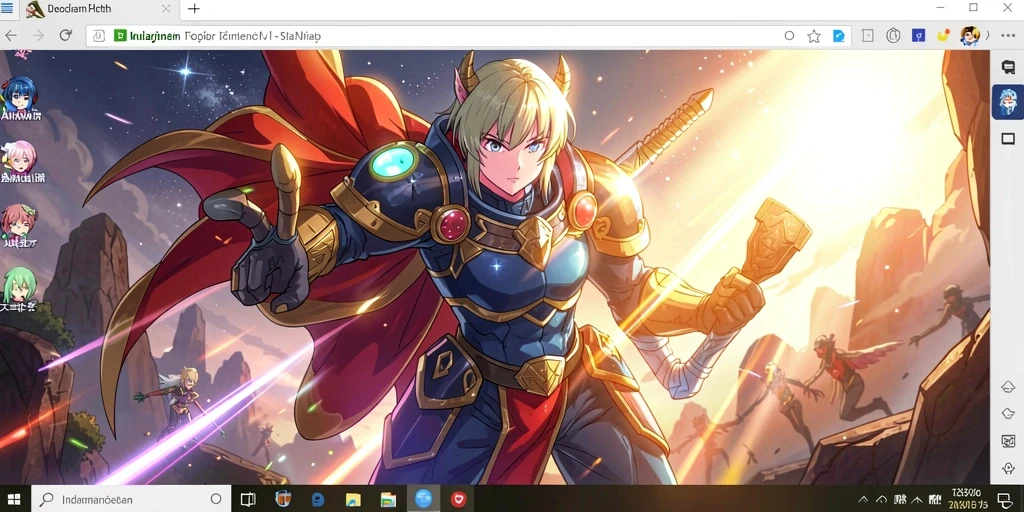Close the 'Deodram Hcth' tab
This screenshot has height=512, width=1024.
(166, 8)
